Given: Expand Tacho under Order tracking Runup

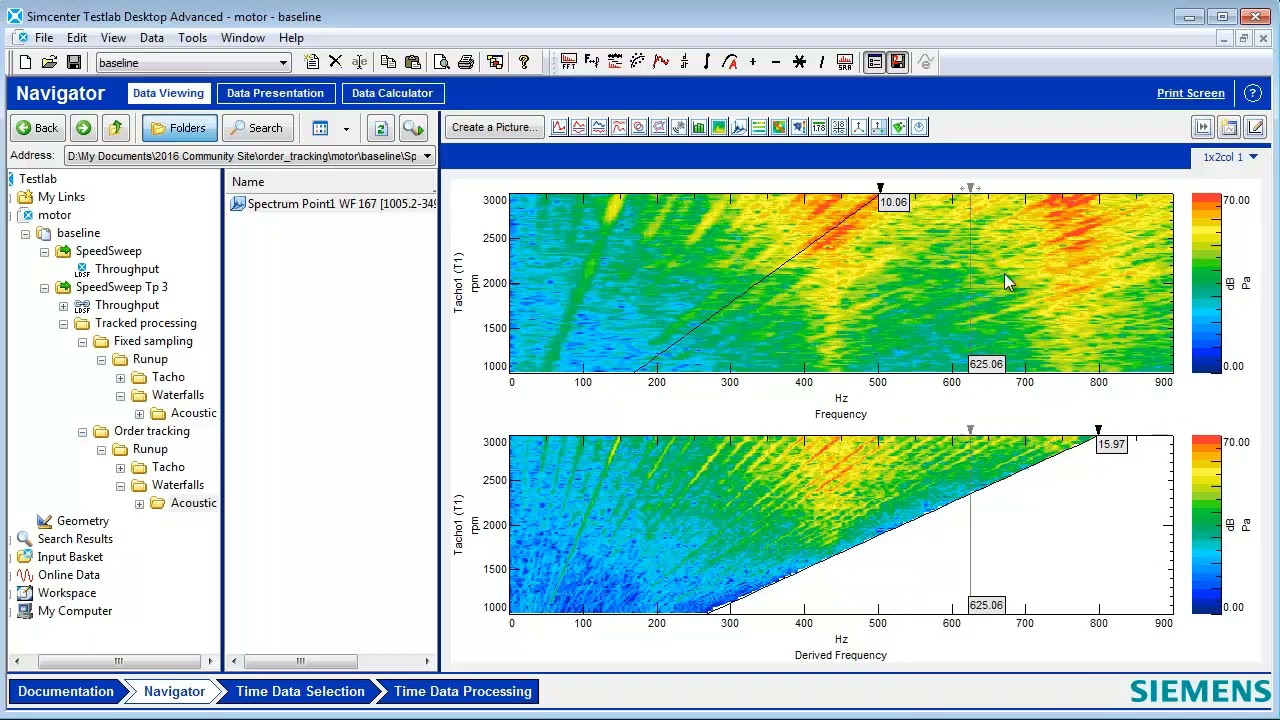Looking at the screenshot, I should pyautogui.click(x=120, y=467).
